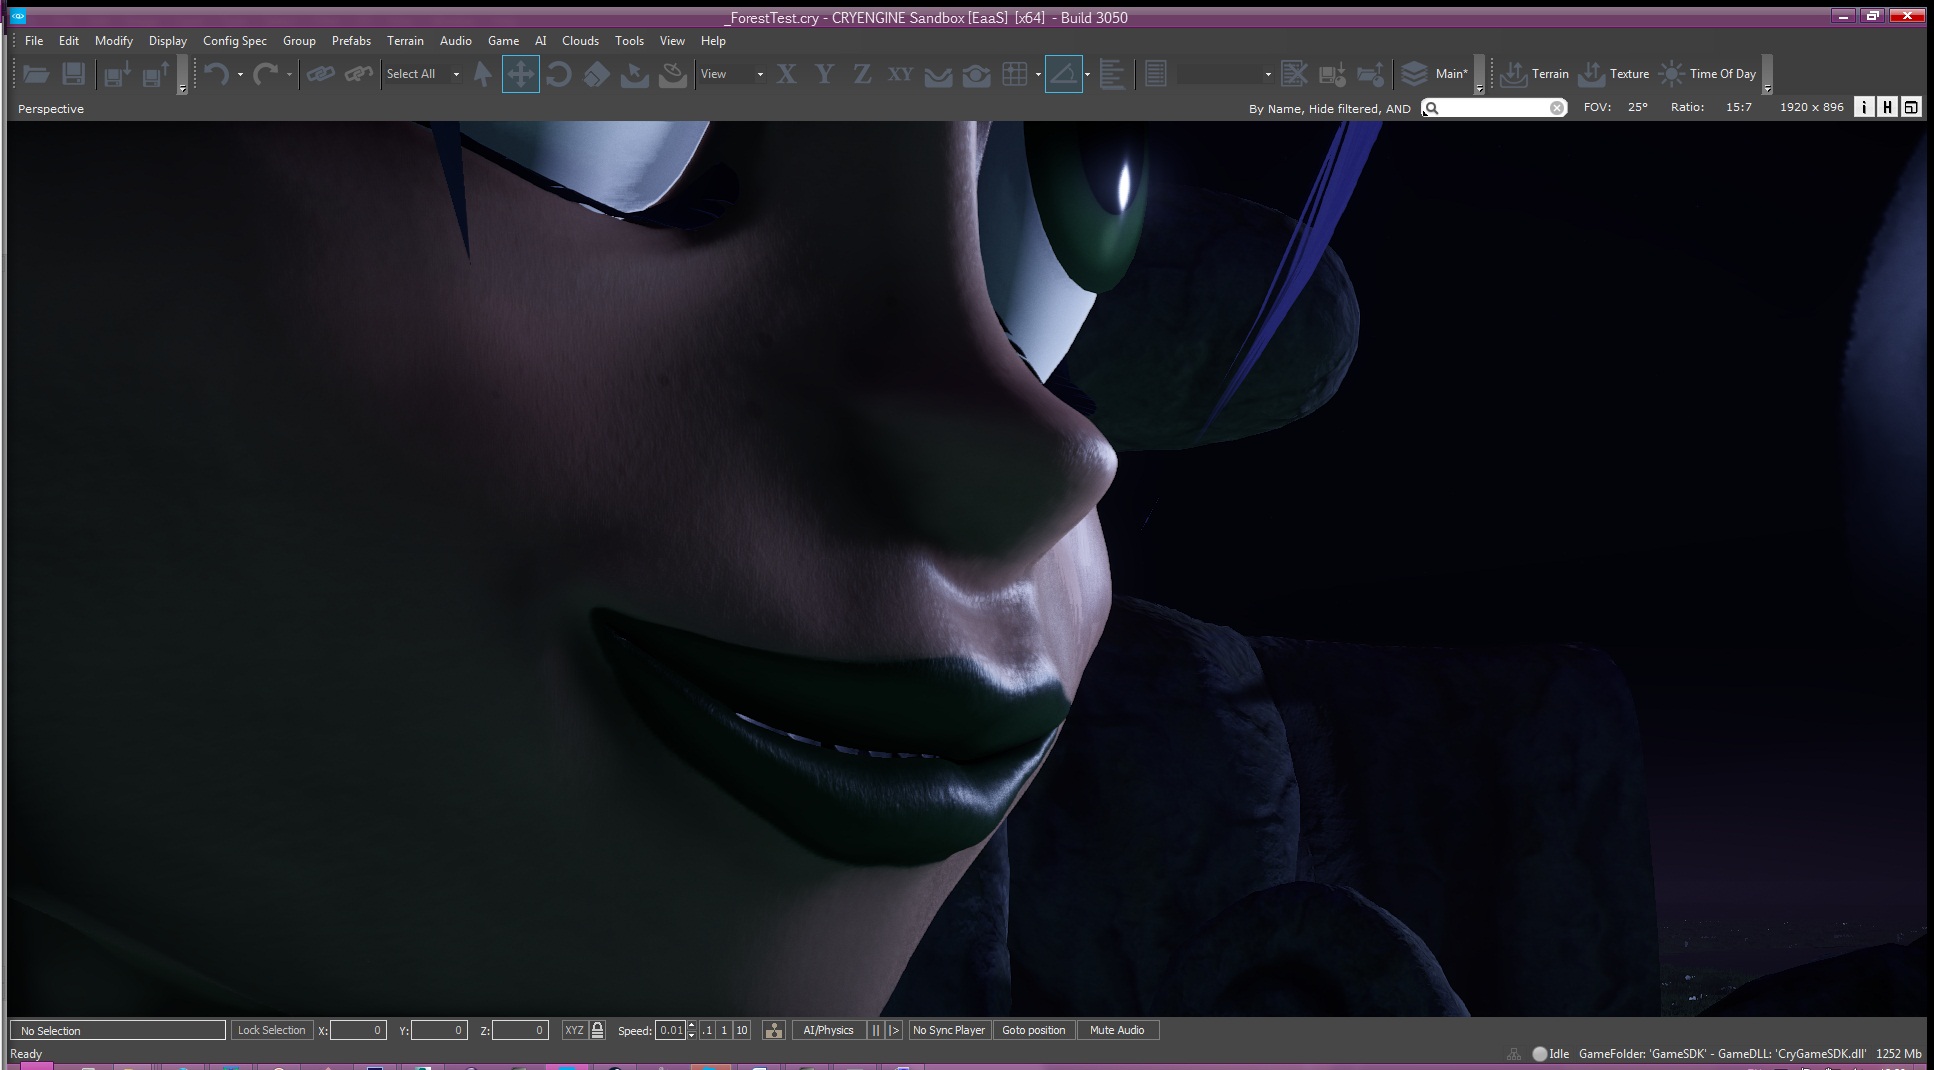Toggle the No Sync Player option
Screen dimensions: 1934x1070
coord(948,1030)
